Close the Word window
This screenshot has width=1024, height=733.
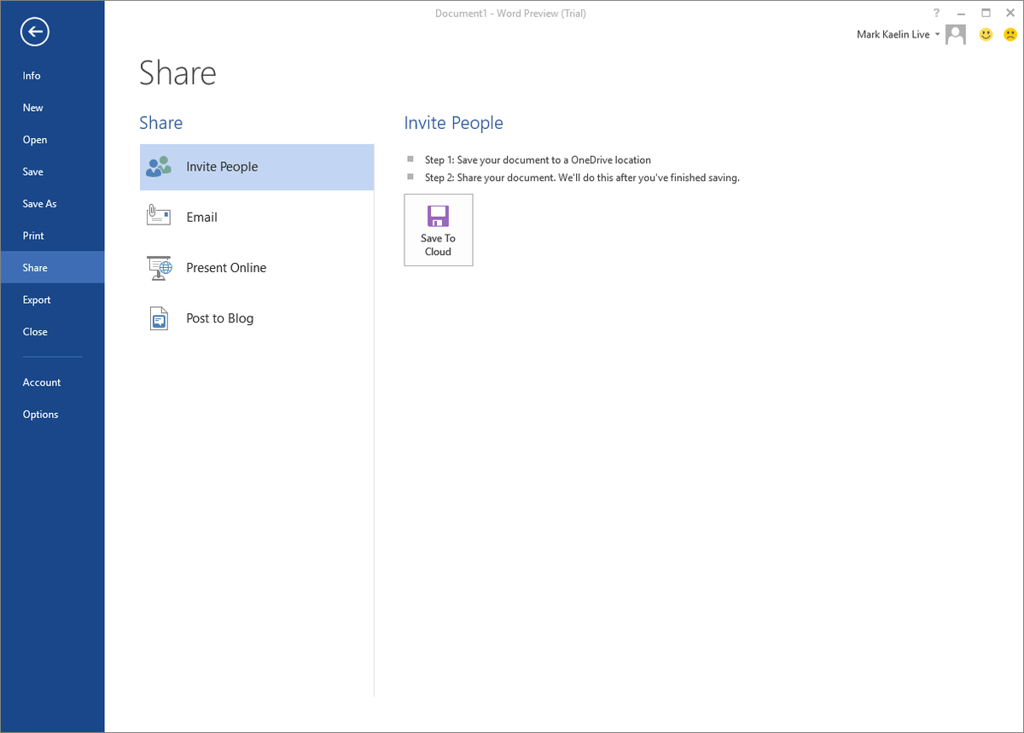pyautogui.click(x=1010, y=12)
